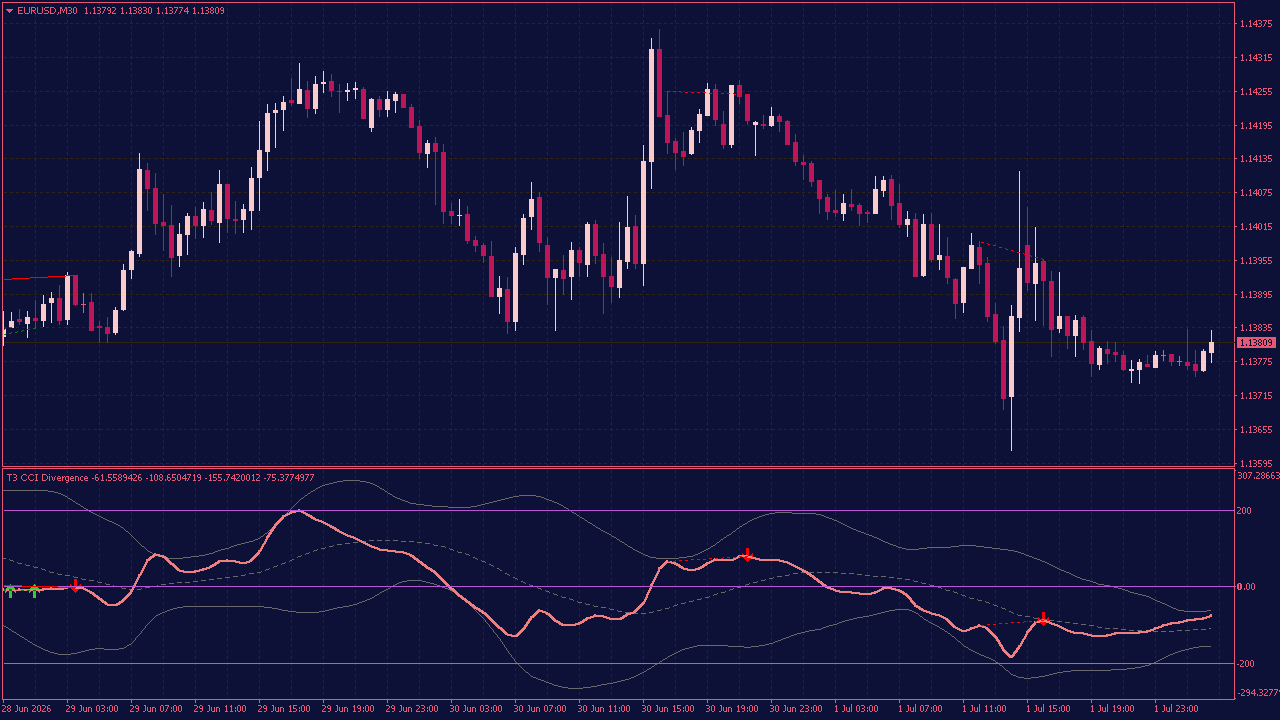Click the 1 Jul 15:00 time label
The width and height of the screenshot is (1280, 720).
tap(1049, 708)
